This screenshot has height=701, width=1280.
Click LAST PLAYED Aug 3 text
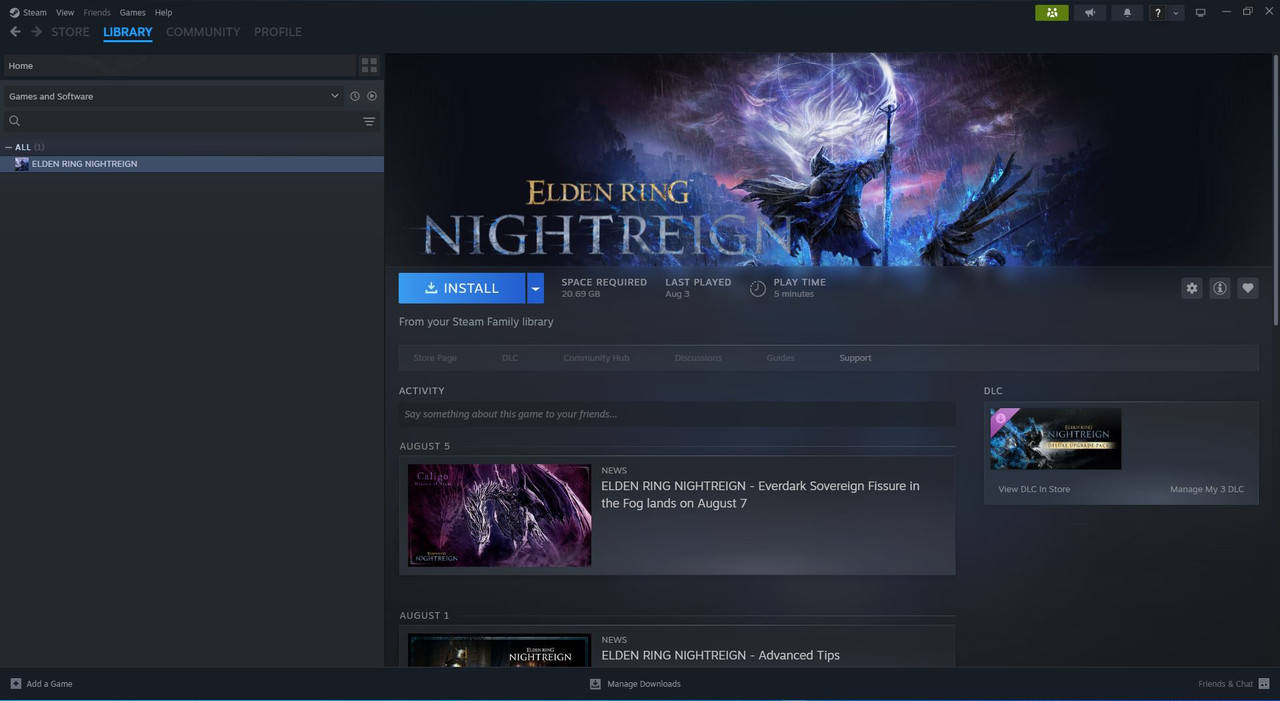(x=698, y=288)
